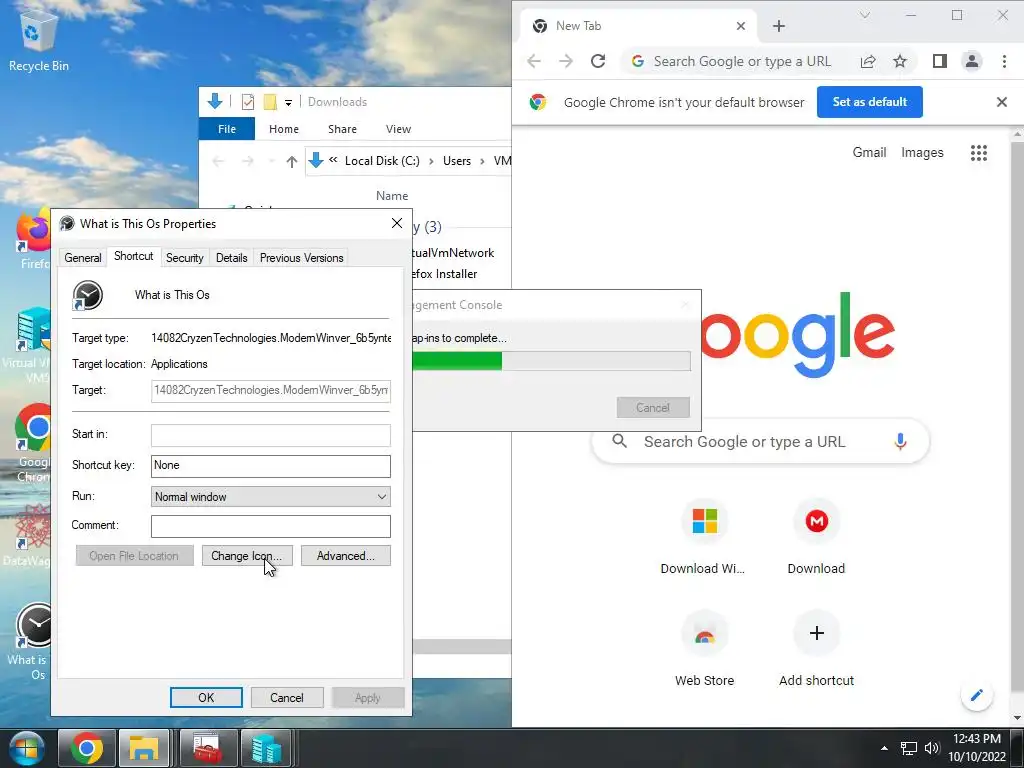The image size is (1024, 768).
Task: Click Set as default button in Chrome
Action: [869, 102]
